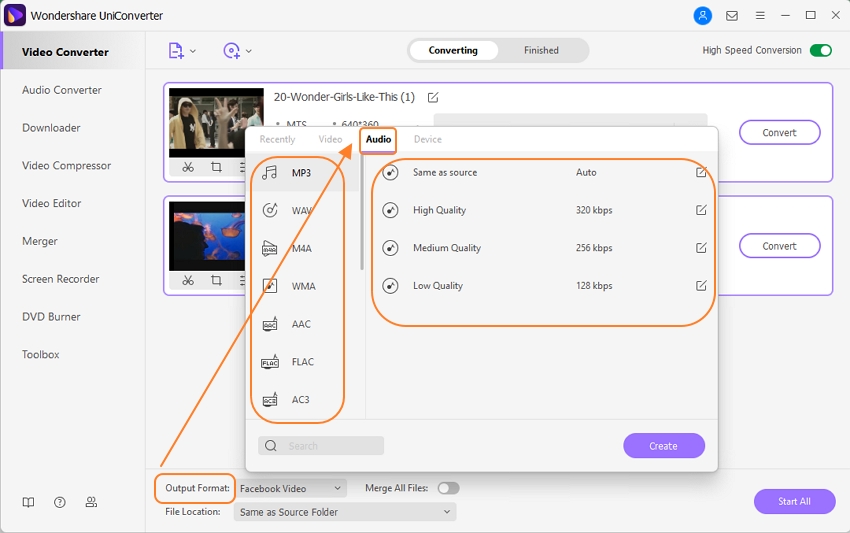Open the user guide book icon
850x533 pixels.
(x=29, y=502)
